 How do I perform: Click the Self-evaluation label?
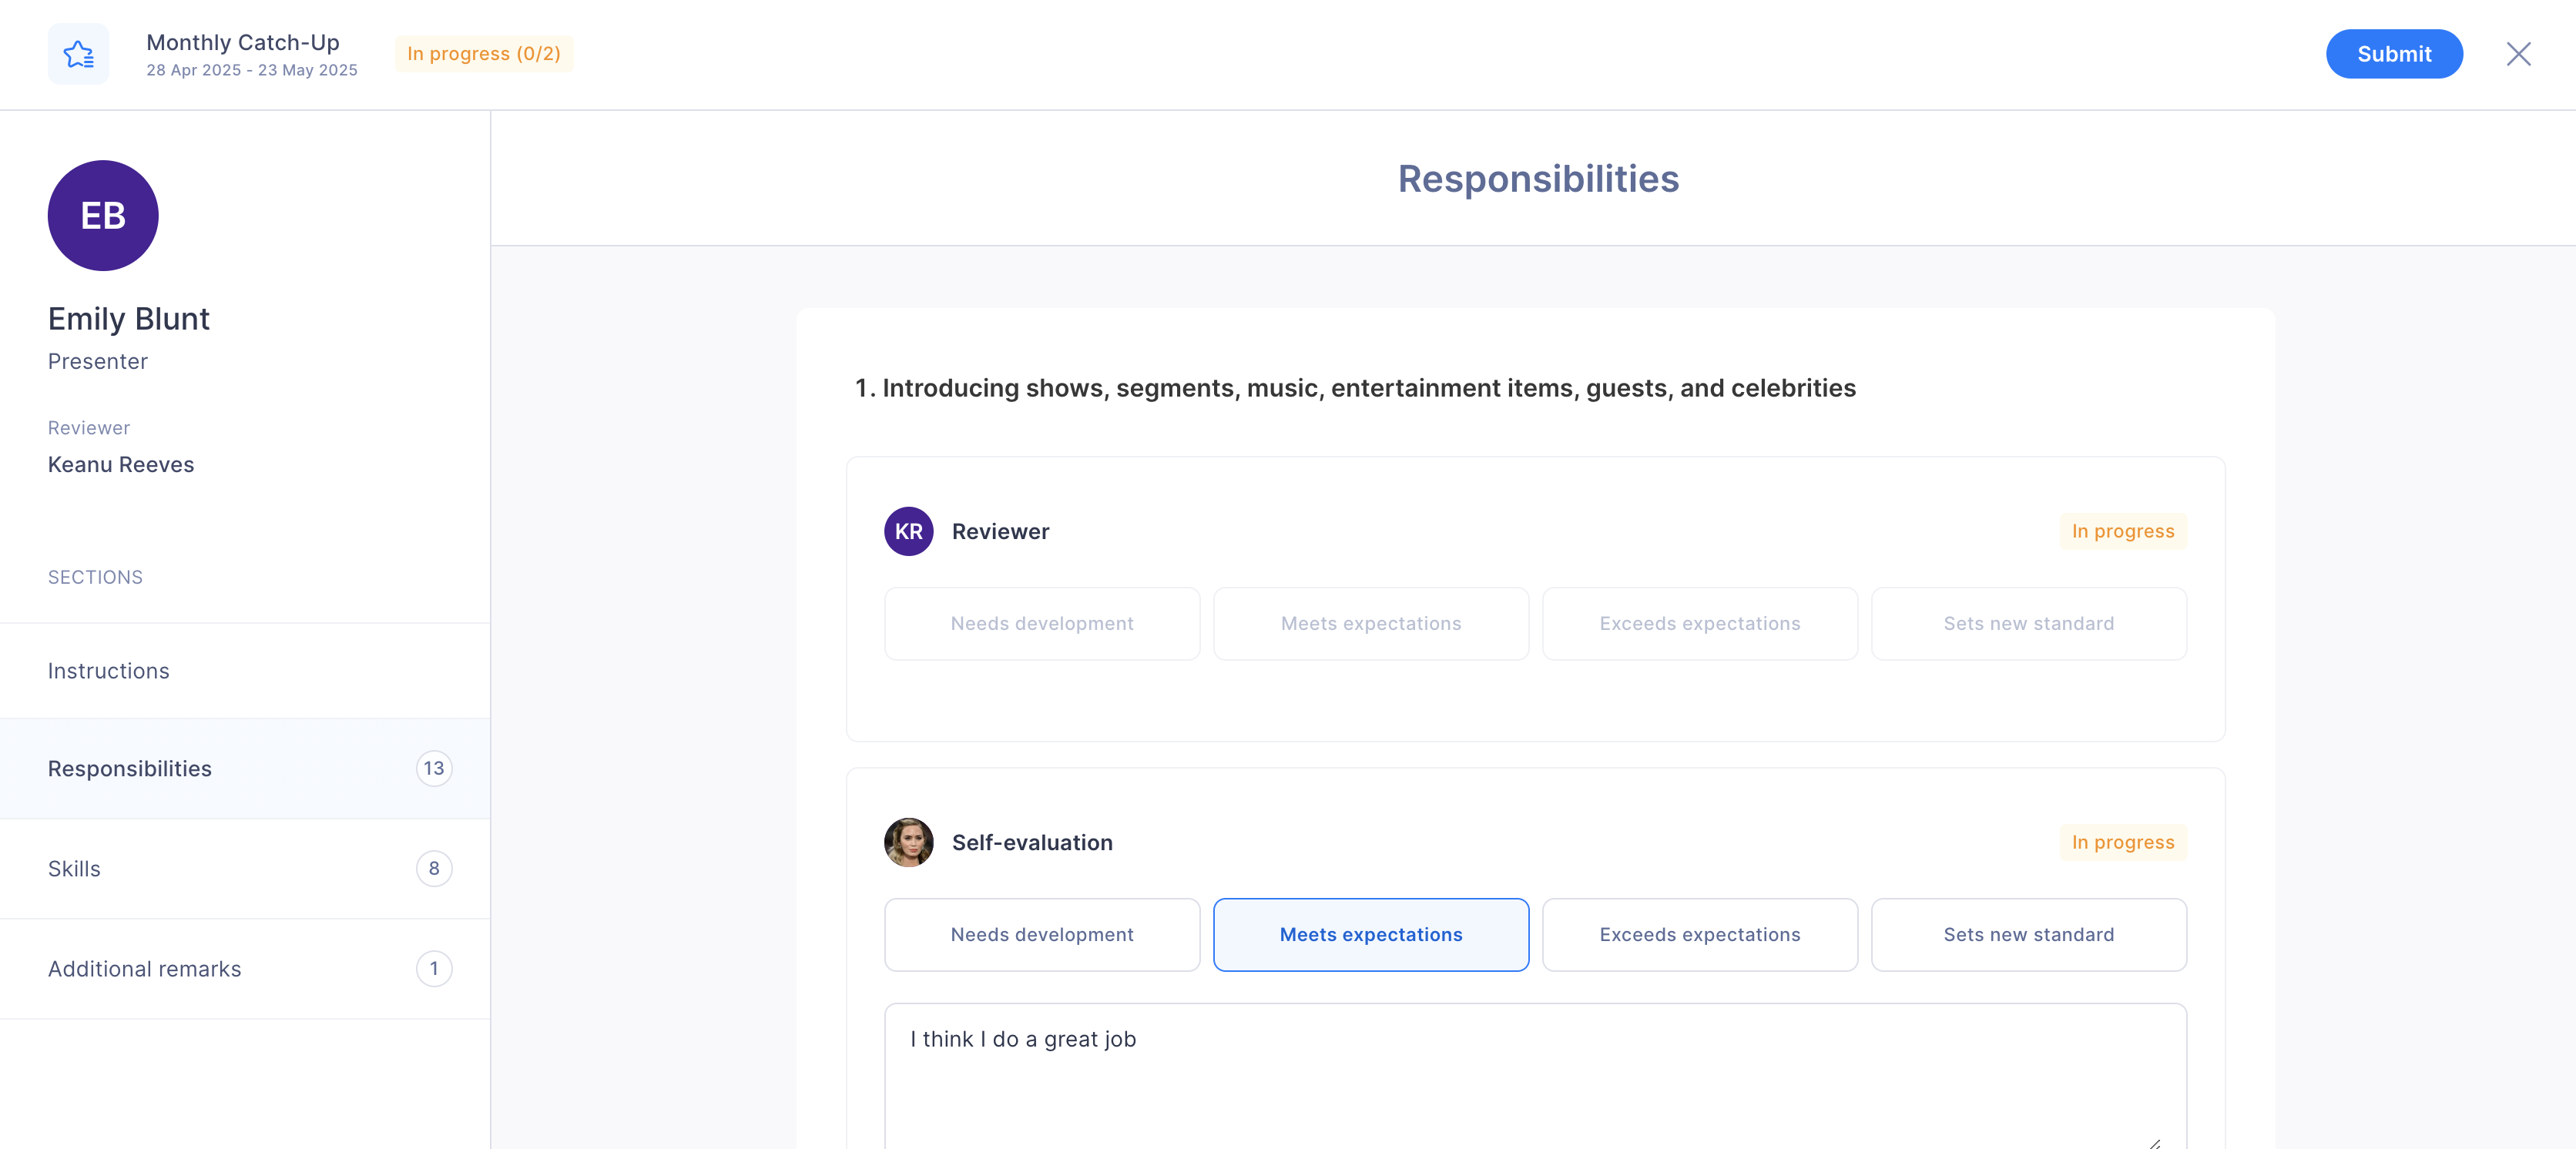(1032, 842)
